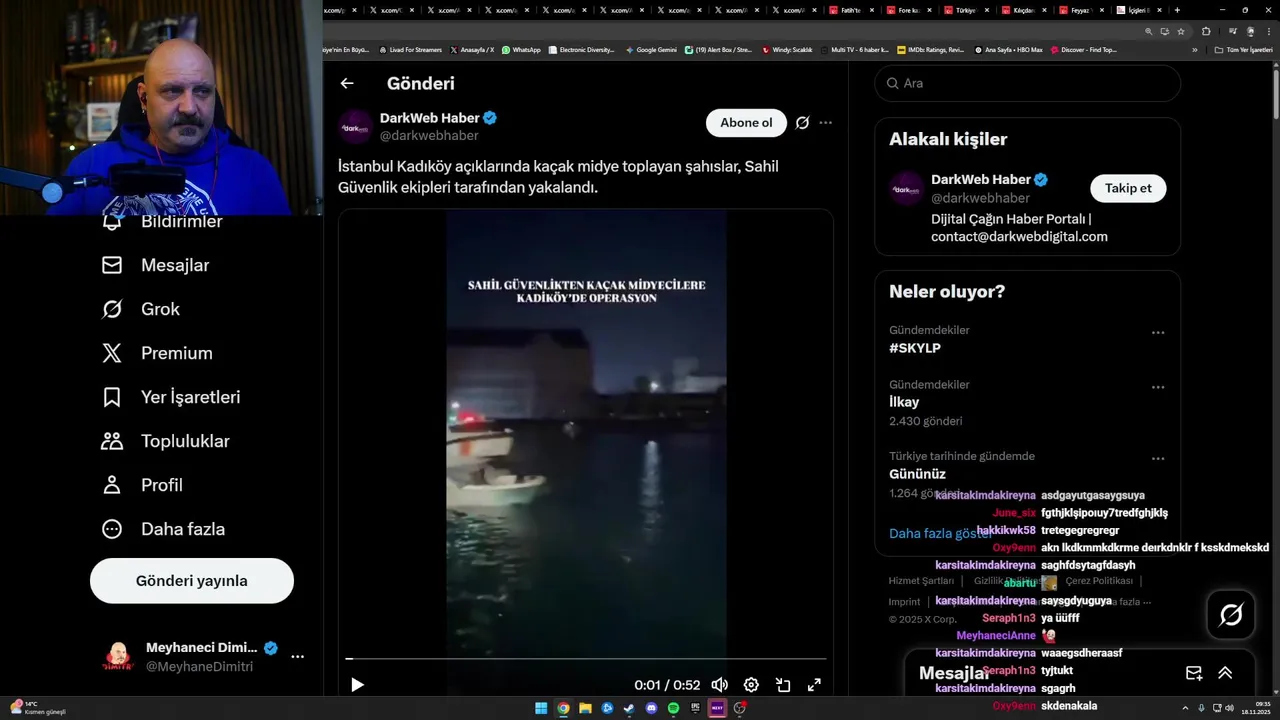Screen dimensions: 1280x720
Task: Show hidden bookmarks with the overflow chevron
Action: 1194,49
